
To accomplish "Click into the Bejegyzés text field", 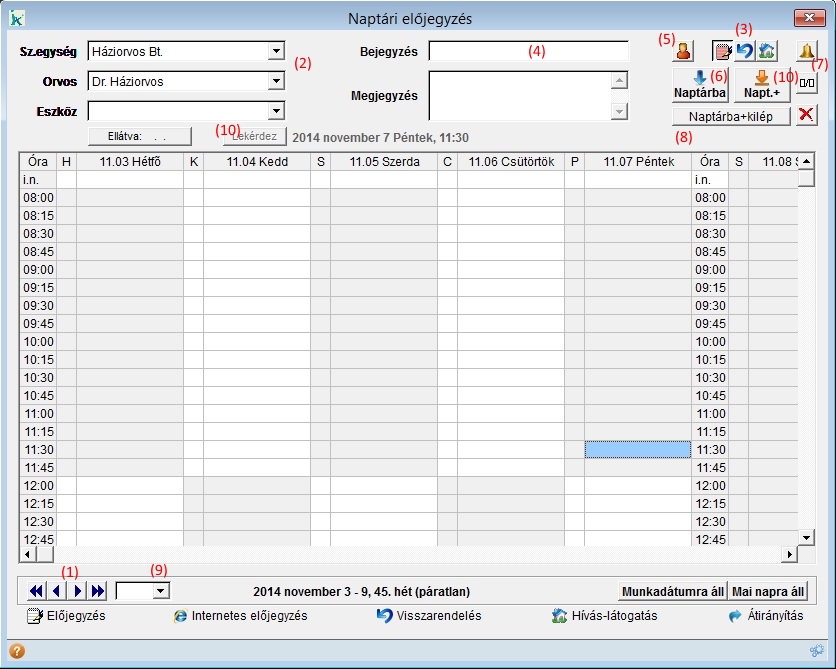I will pos(528,51).
